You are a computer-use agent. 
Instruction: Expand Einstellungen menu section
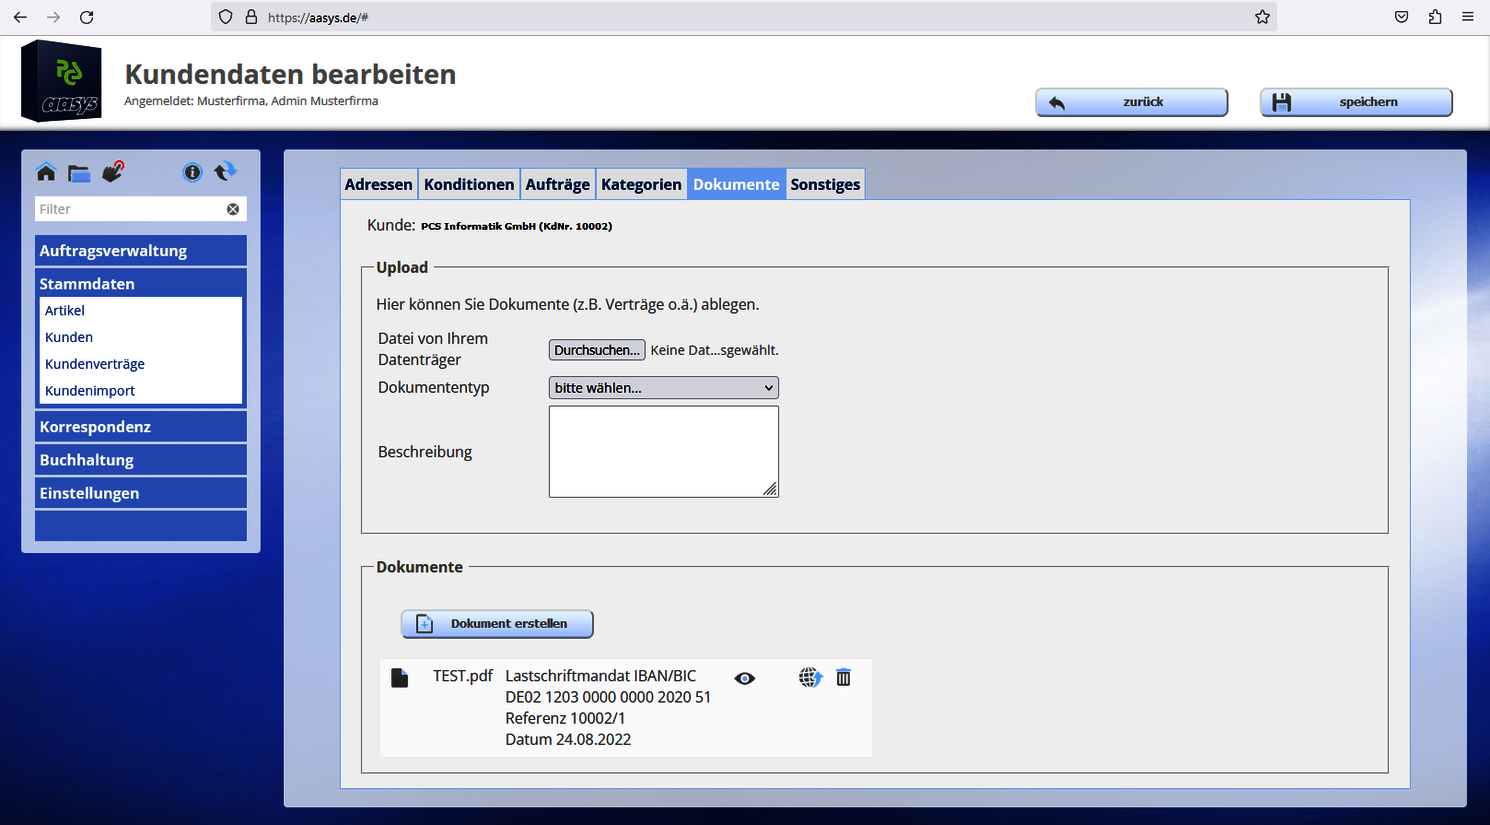click(141, 493)
